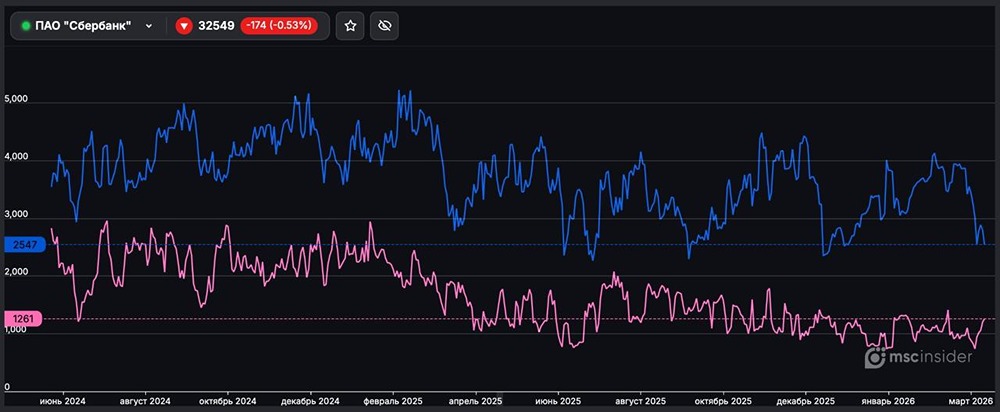Click the декабрь 2024 axis label

310,401
